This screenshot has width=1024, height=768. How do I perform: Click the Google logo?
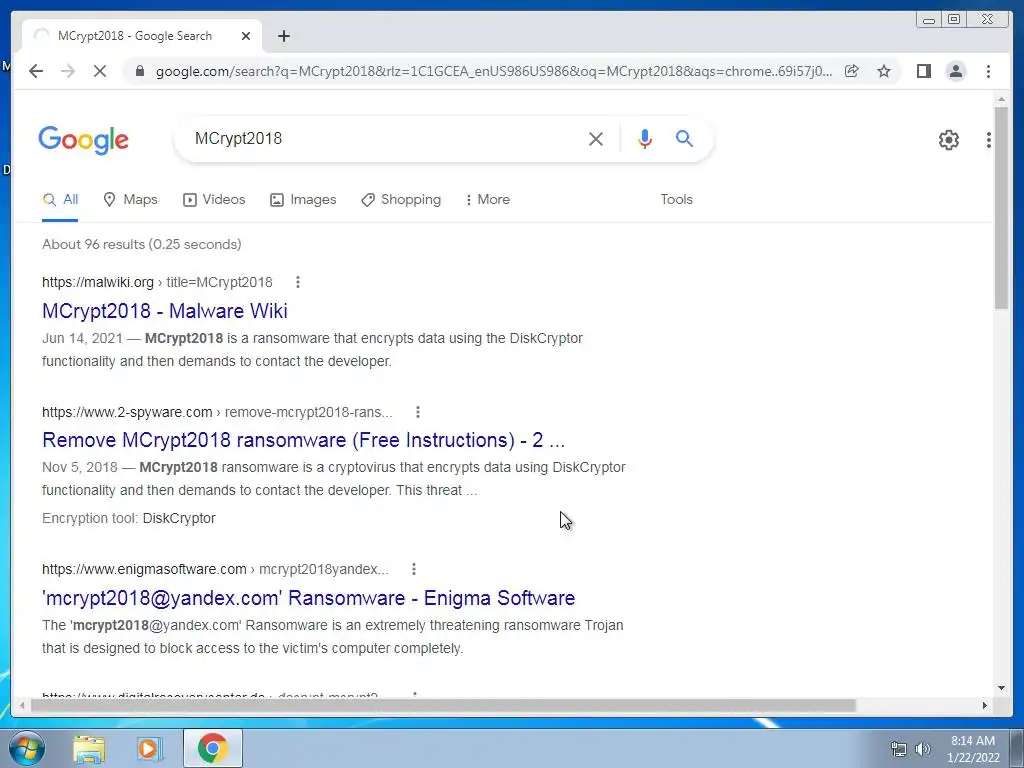point(84,140)
